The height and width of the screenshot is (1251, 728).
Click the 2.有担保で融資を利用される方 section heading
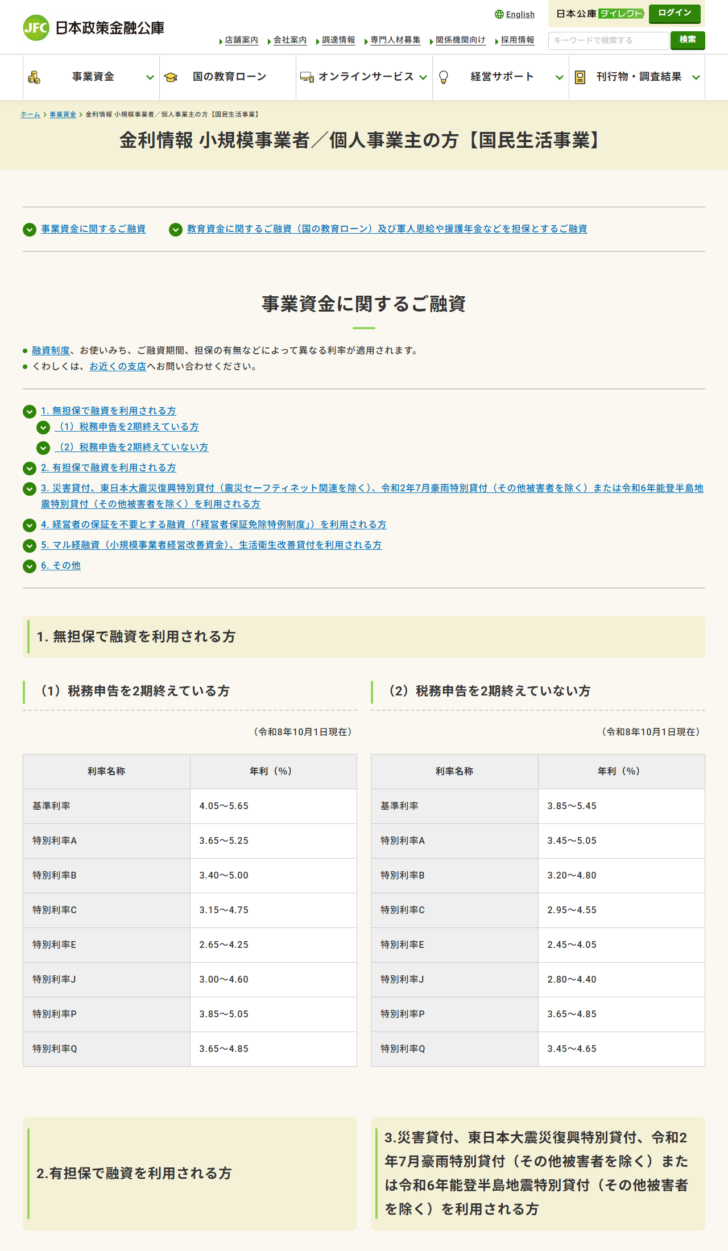click(190, 1174)
